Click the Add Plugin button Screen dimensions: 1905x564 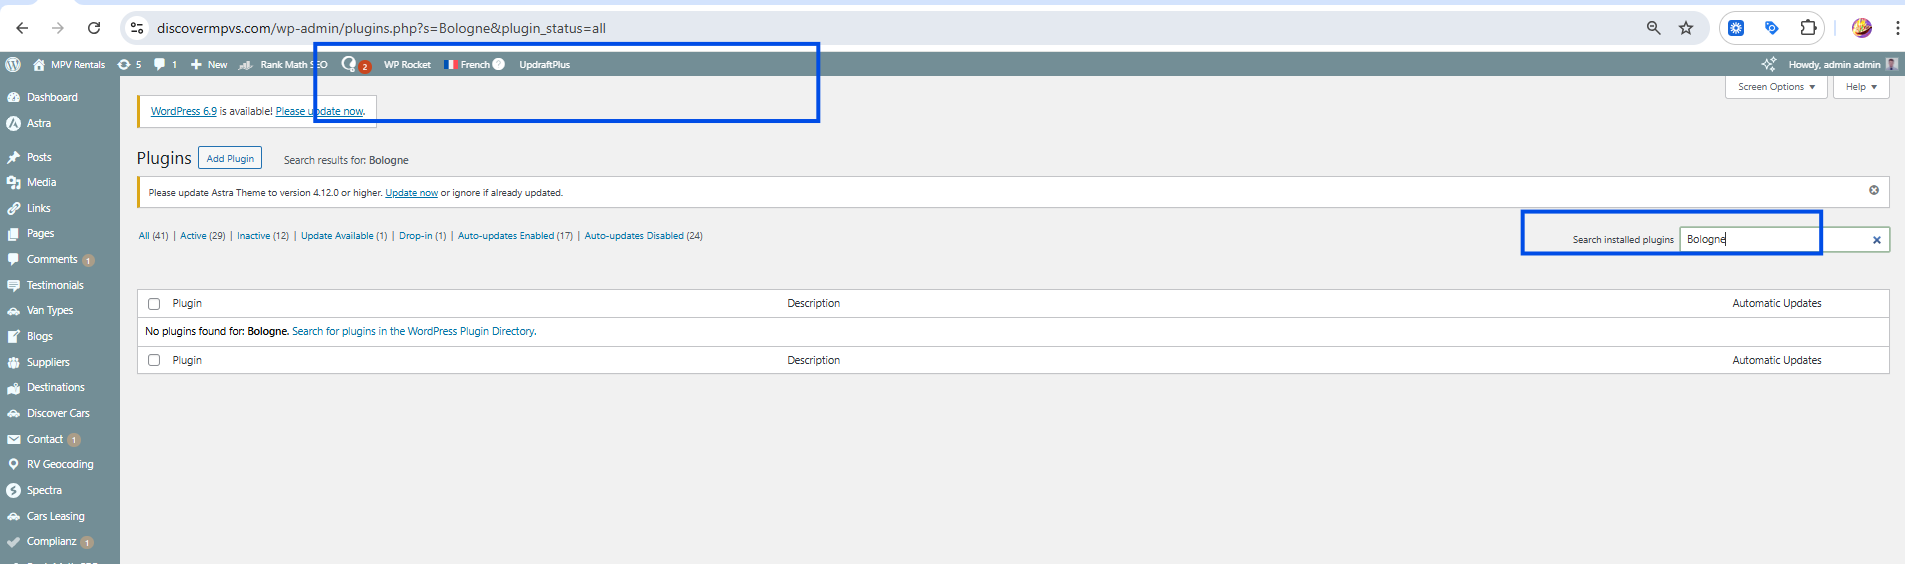click(x=230, y=158)
